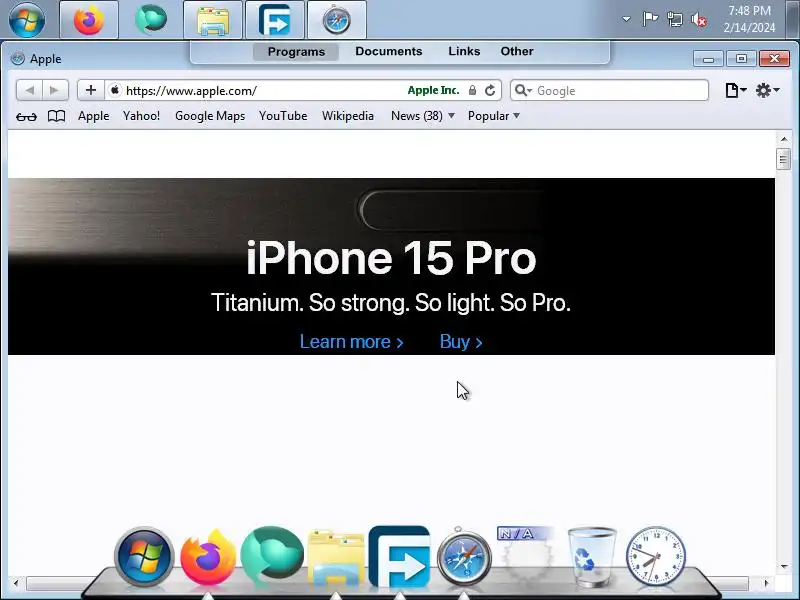
Task: Open the Google Maps bookmark
Action: 210,116
